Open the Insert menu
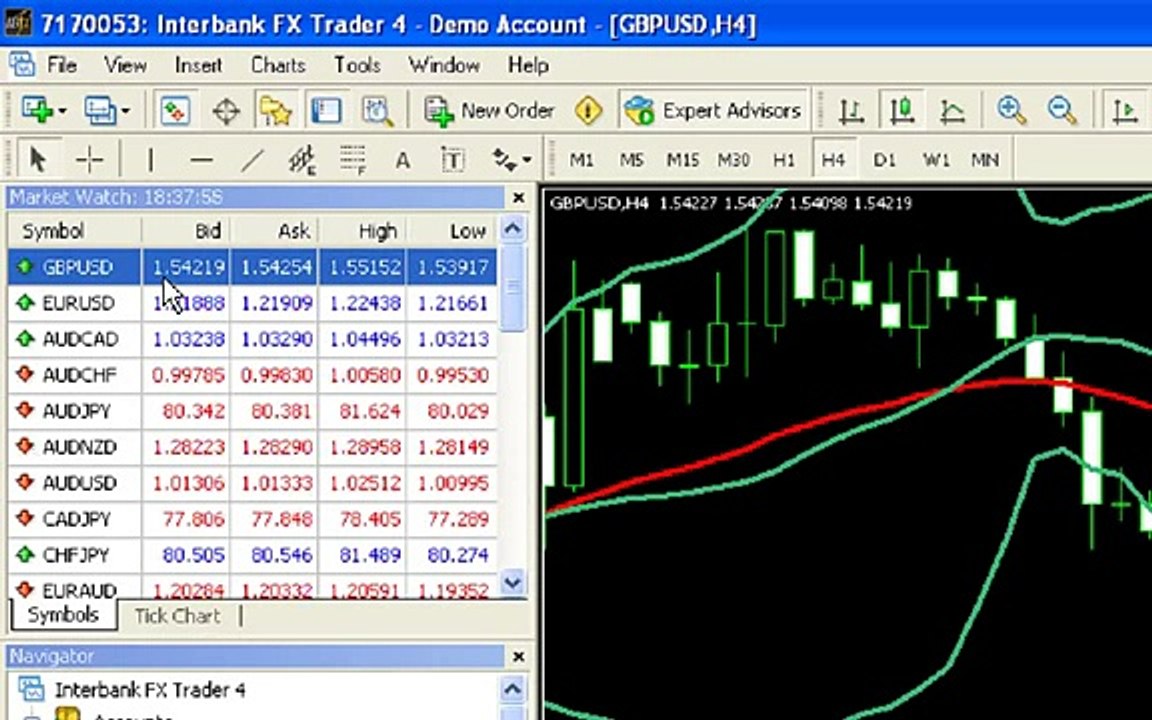Screen dimensions: 1152x720 click(x=198, y=65)
